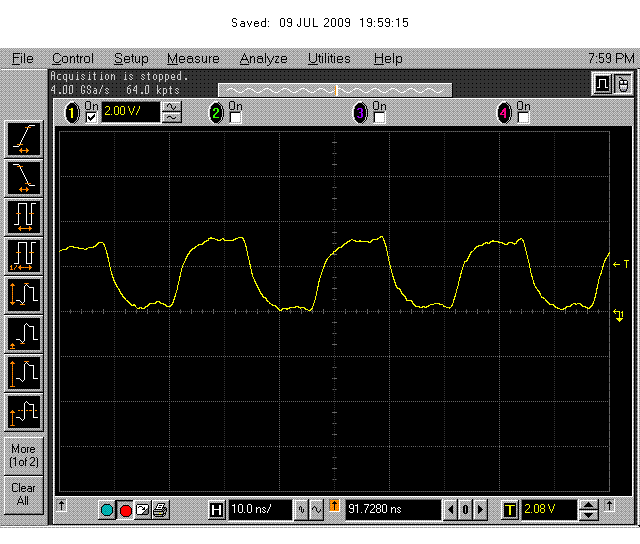
Task: Click the trigger level up stepper arrow
Action: [589, 505]
